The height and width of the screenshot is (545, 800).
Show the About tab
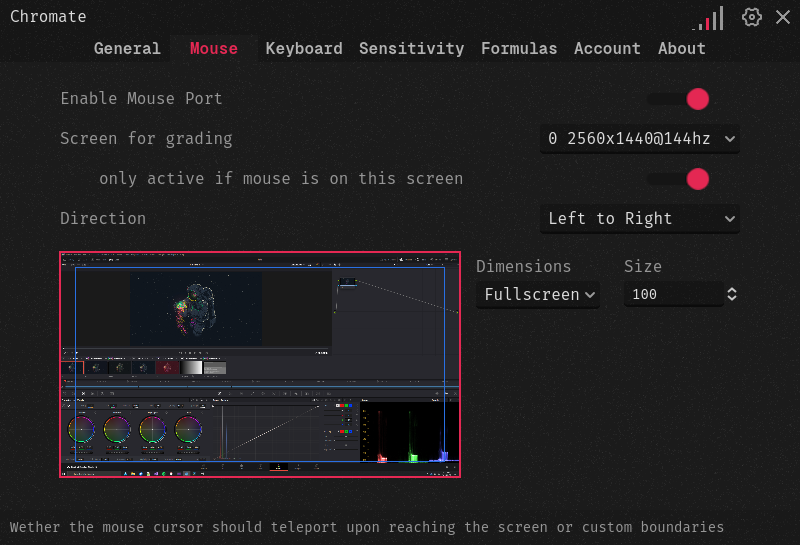pos(682,48)
